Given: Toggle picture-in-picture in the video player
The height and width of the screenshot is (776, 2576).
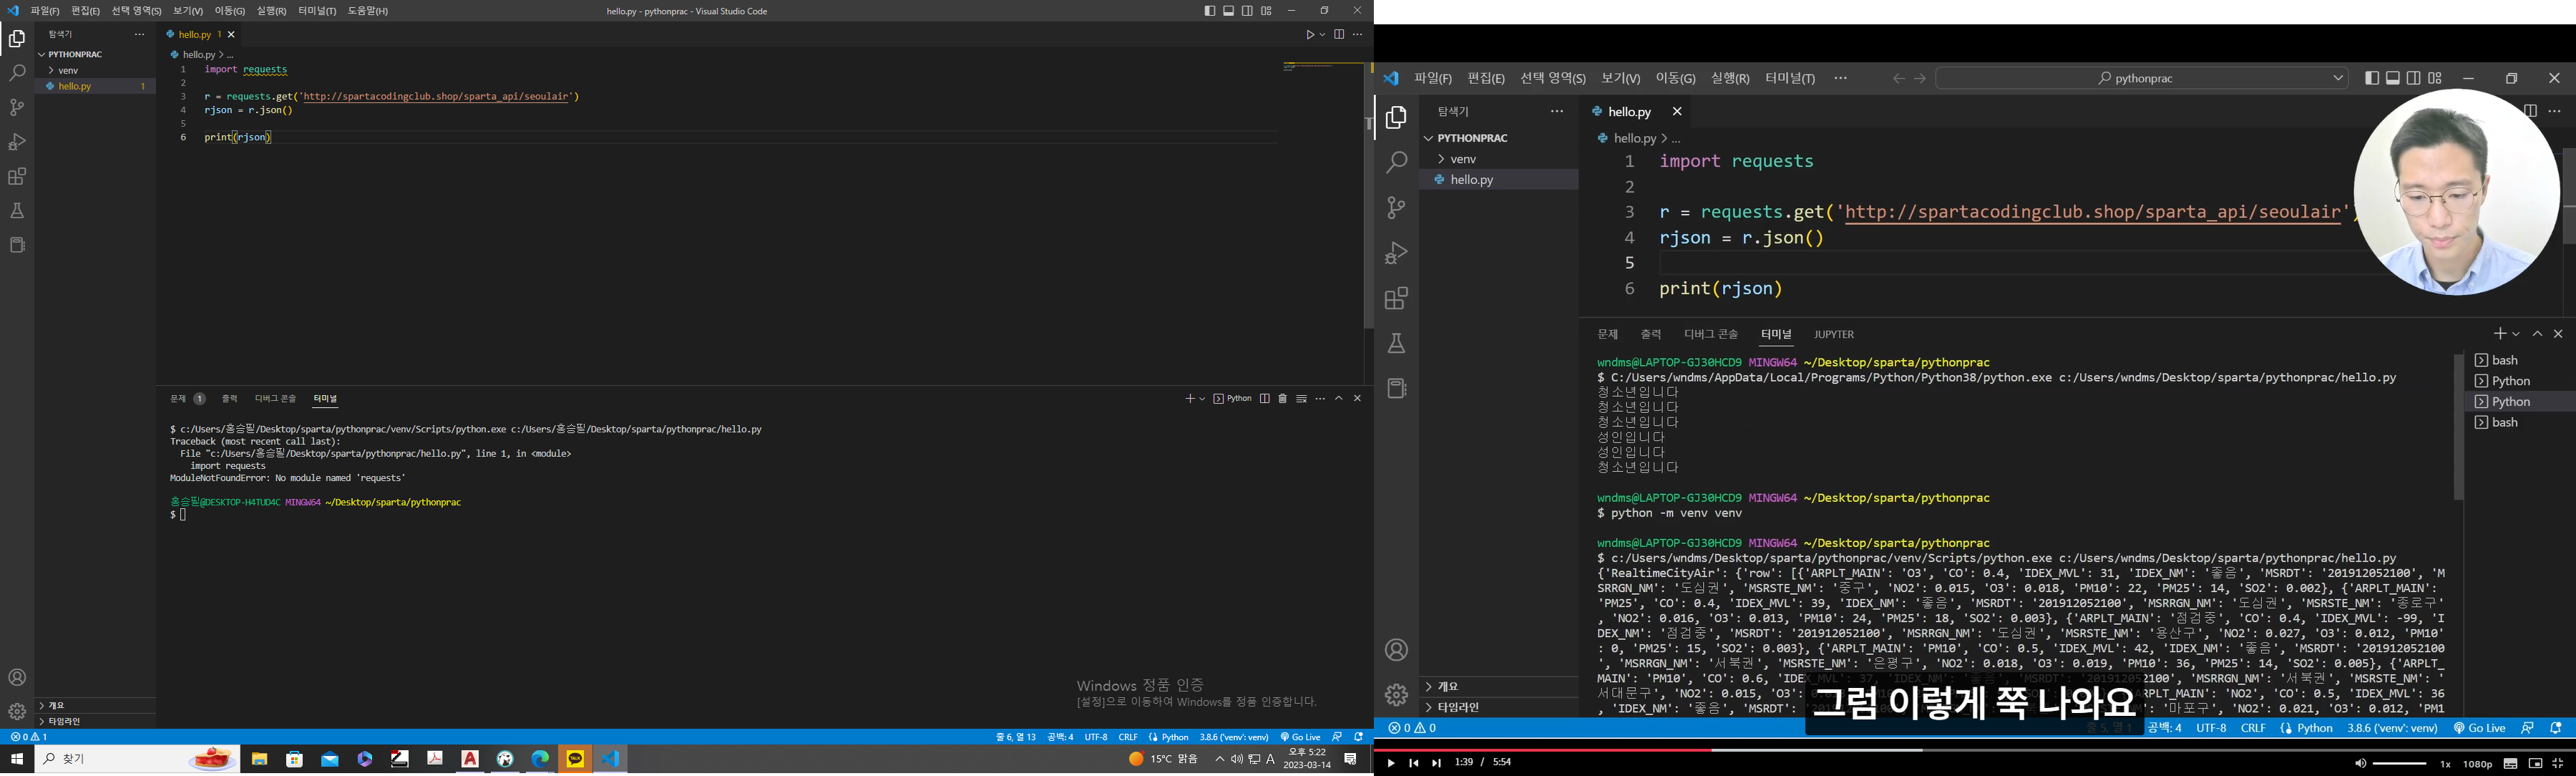Looking at the screenshot, I should tap(2535, 763).
